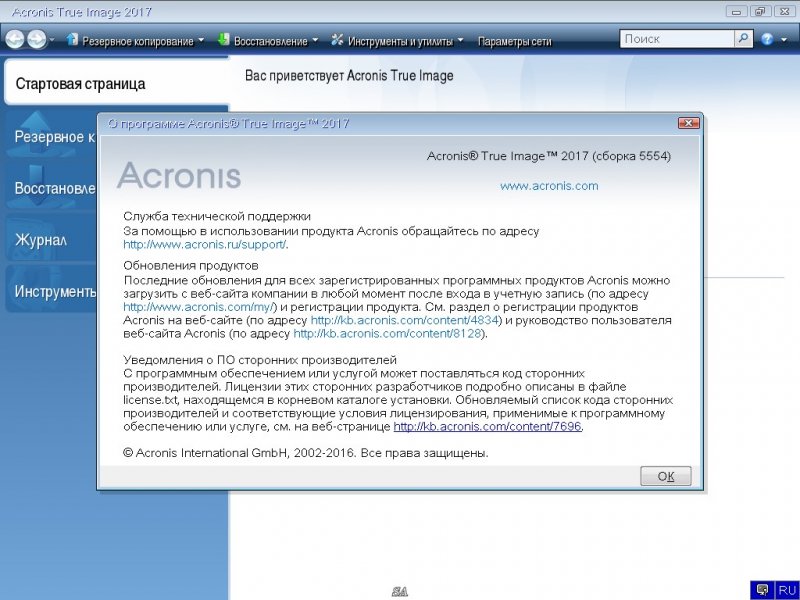Click the green recovery arrow icon
The height and width of the screenshot is (600, 800).
coord(223,39)
